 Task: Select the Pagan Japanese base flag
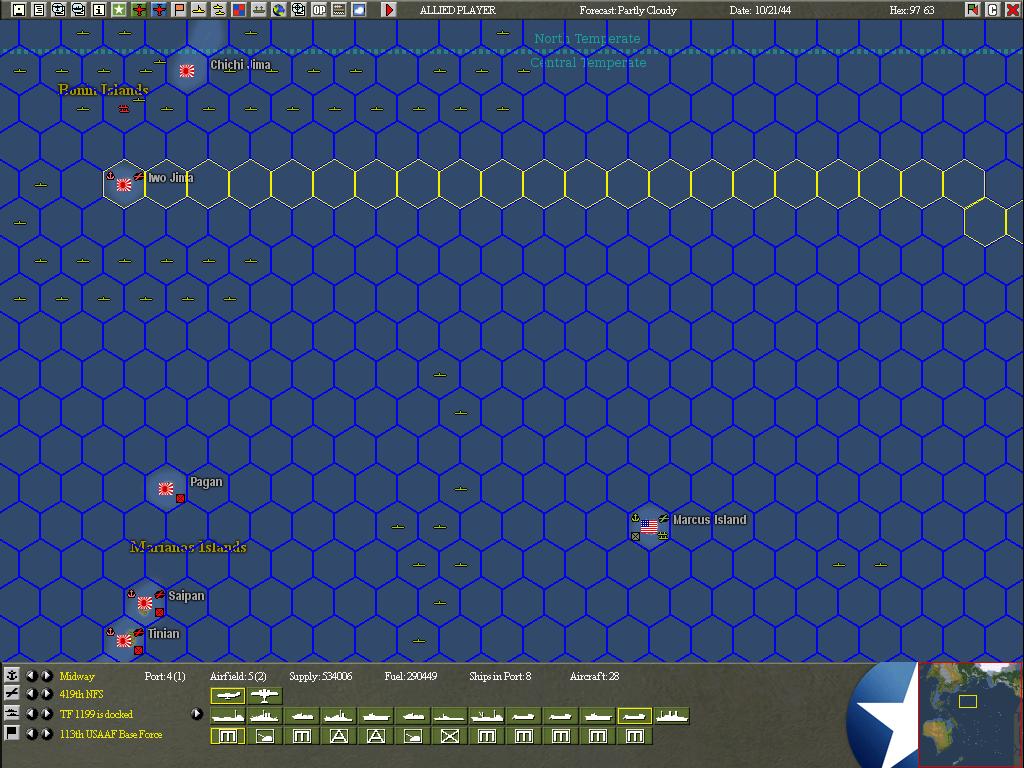click(x=166, y=488)
